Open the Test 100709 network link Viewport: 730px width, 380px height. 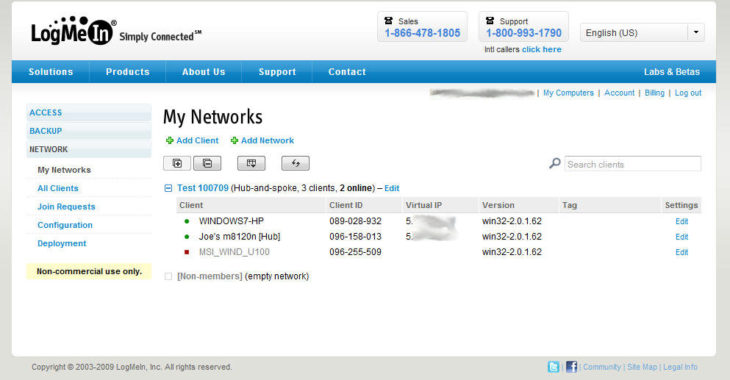[x=203, y=188]
